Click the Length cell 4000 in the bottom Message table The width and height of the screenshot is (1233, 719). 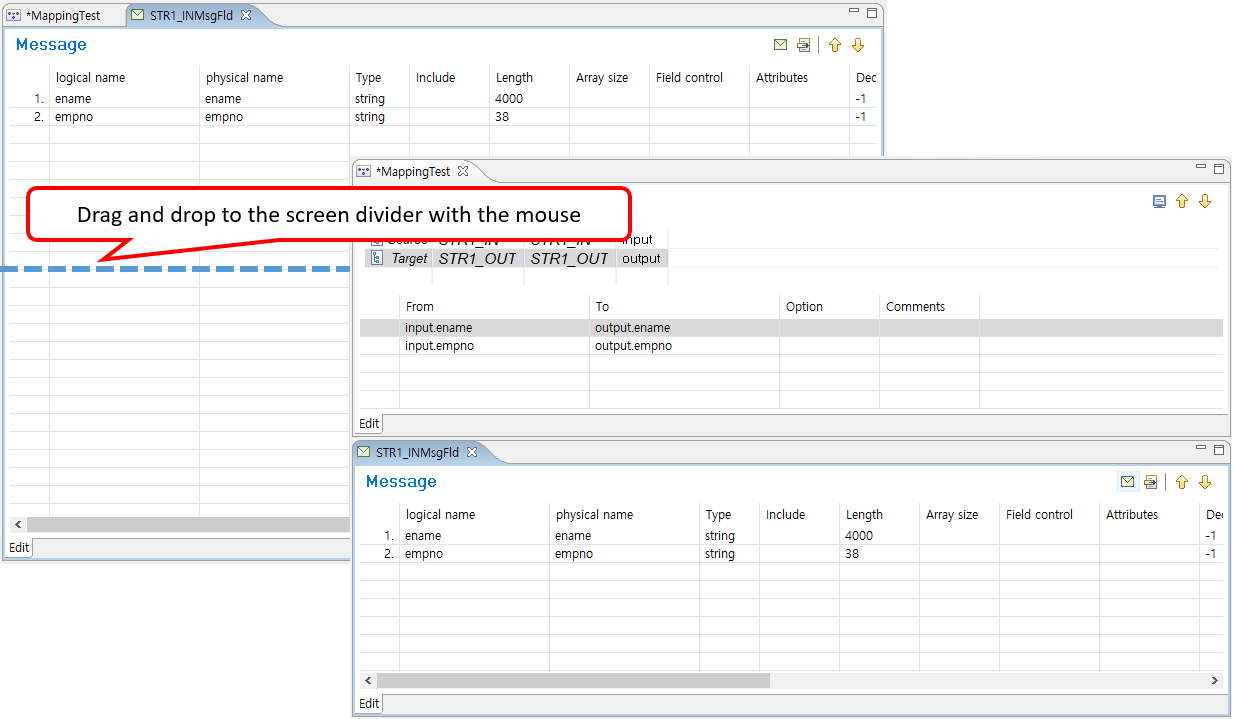(x=859, y=536)
